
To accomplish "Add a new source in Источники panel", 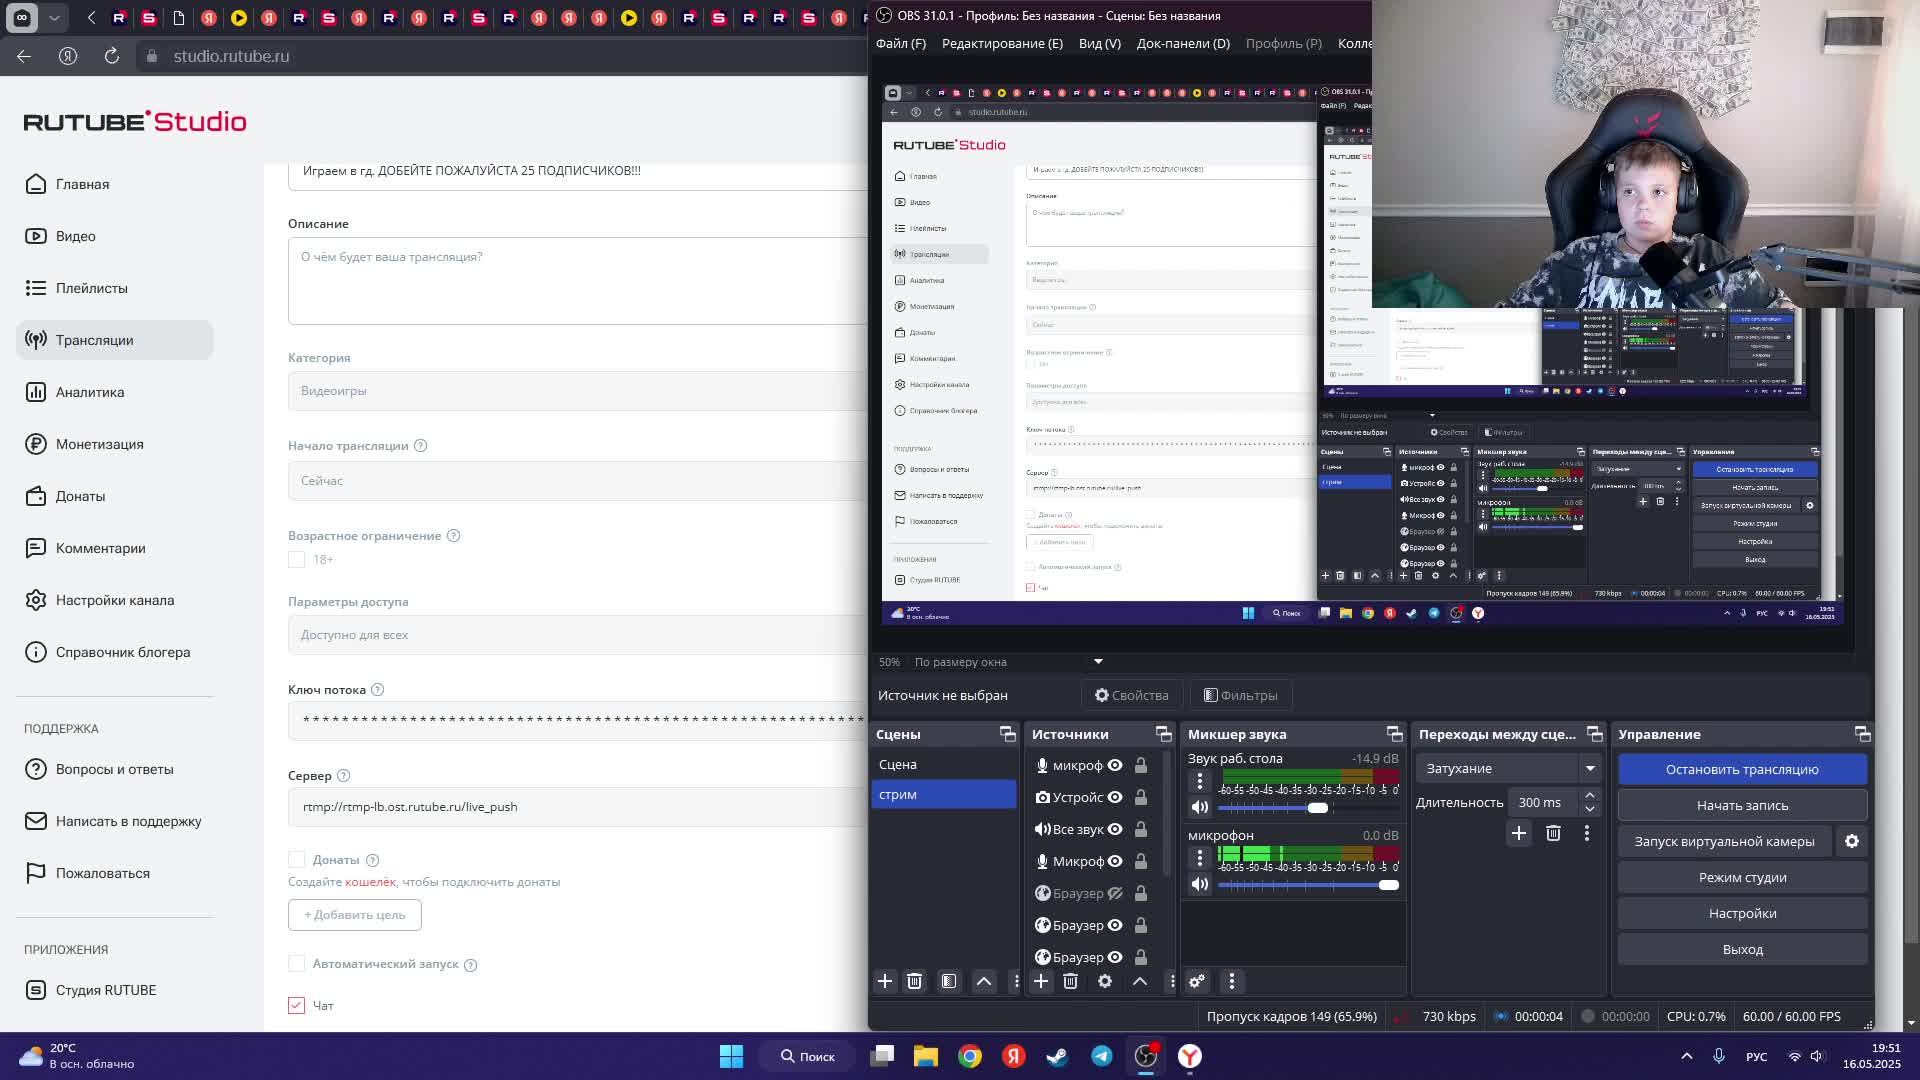I will point(1041,982).
